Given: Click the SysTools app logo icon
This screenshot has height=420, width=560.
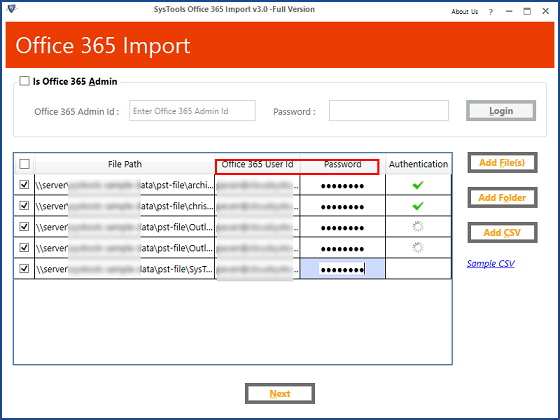Looking at the screenshot, I should [11, 8].
